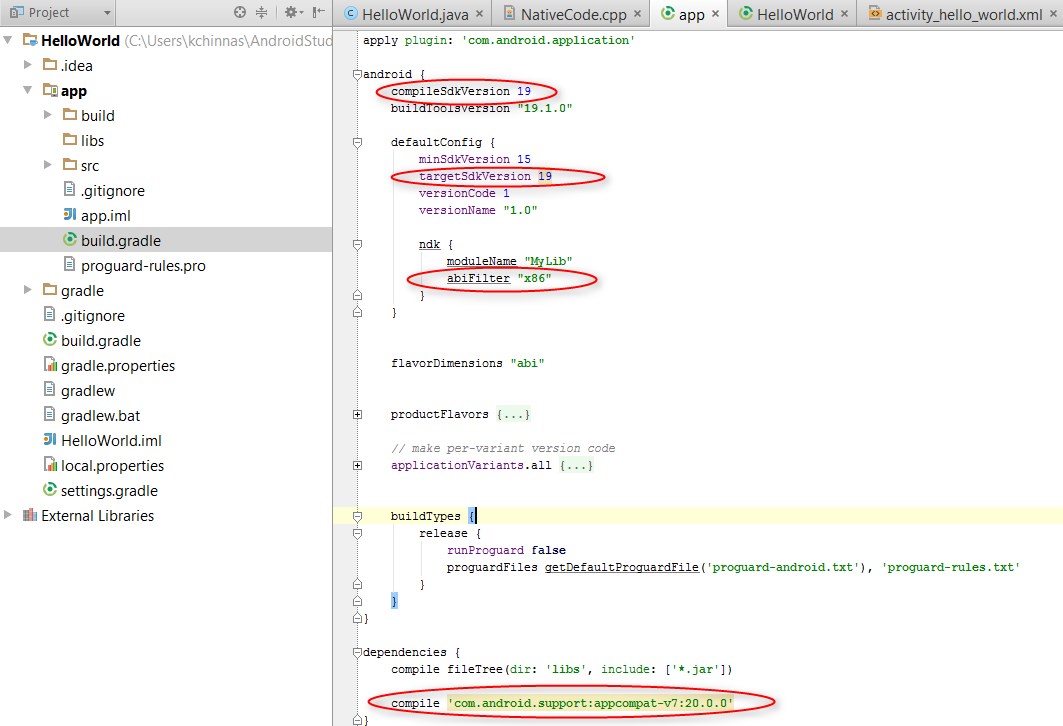The height and width of the screenshot is (726, 1063).
Task: Open the Project panel settings gear
Action: 291,13
